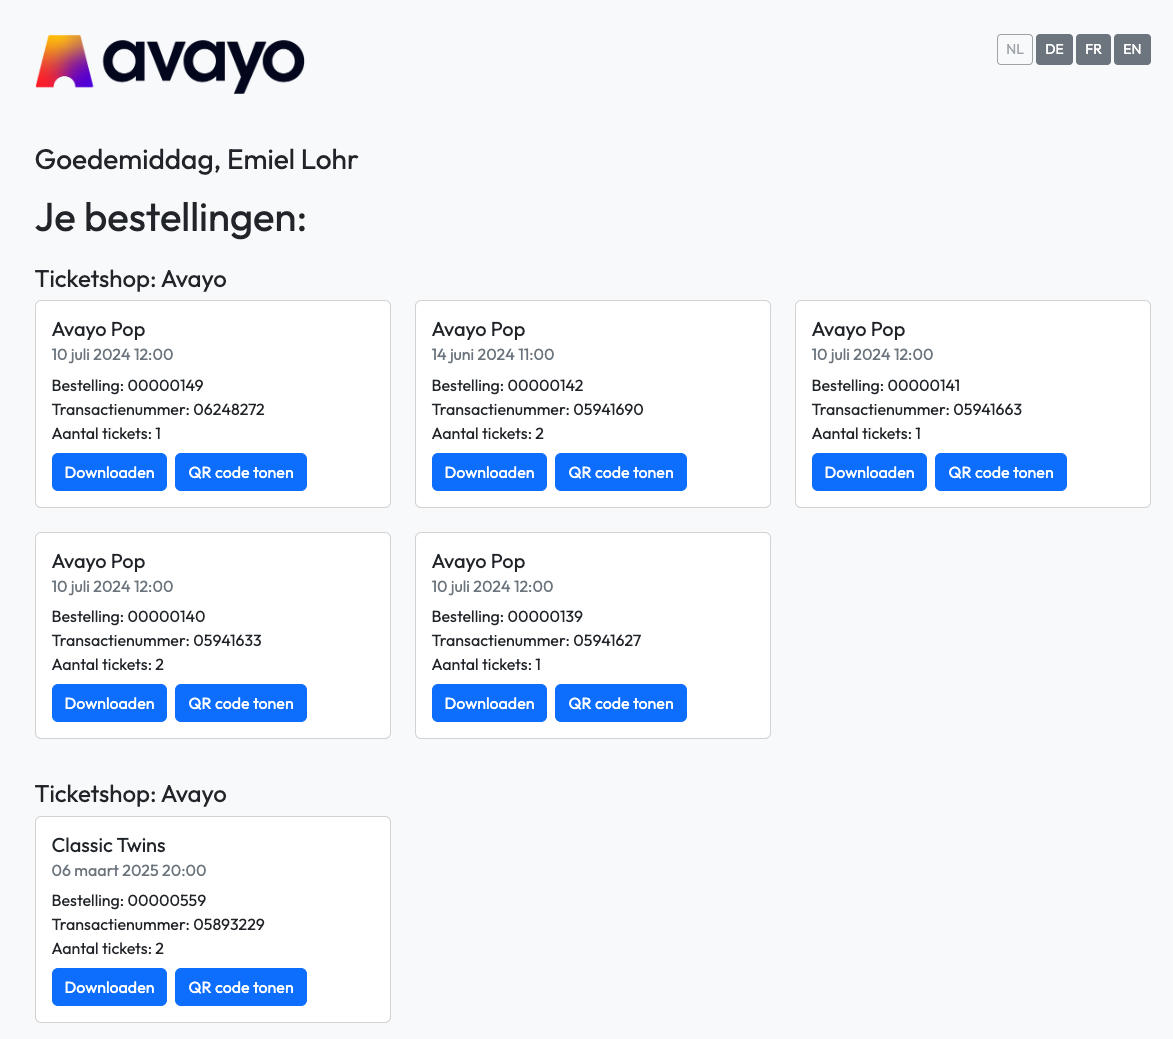
Task: Click the Avayo logo
Action: click(x=170, y=64)
